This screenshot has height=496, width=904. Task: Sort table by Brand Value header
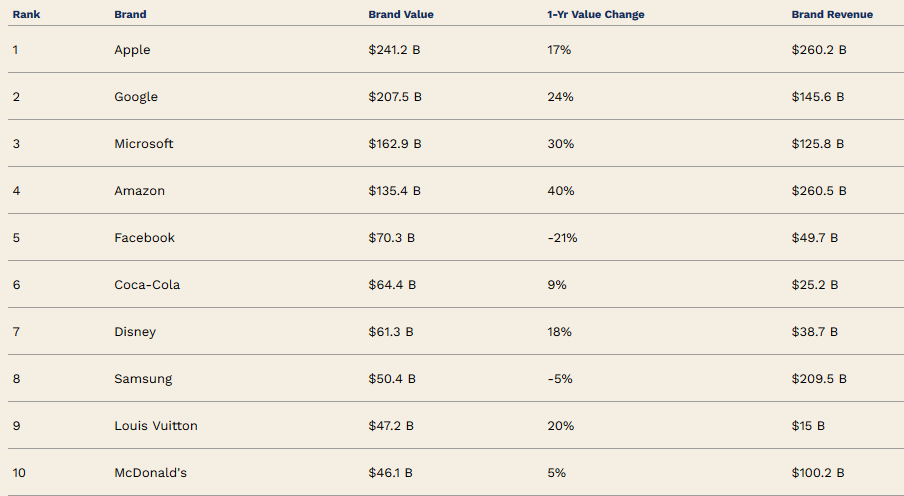pos(401,14)
